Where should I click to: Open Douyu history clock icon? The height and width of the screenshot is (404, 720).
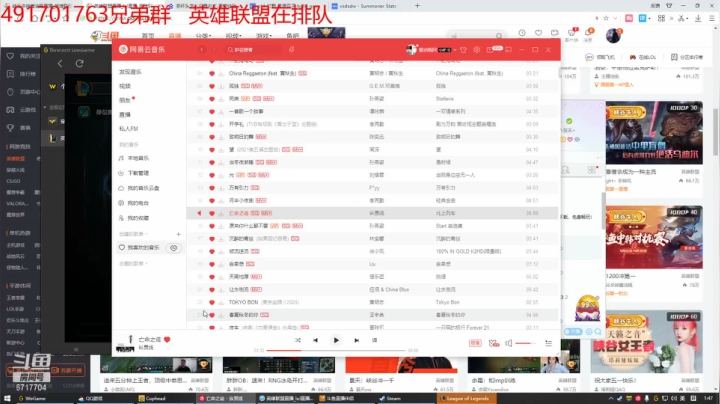coord(522,33)
